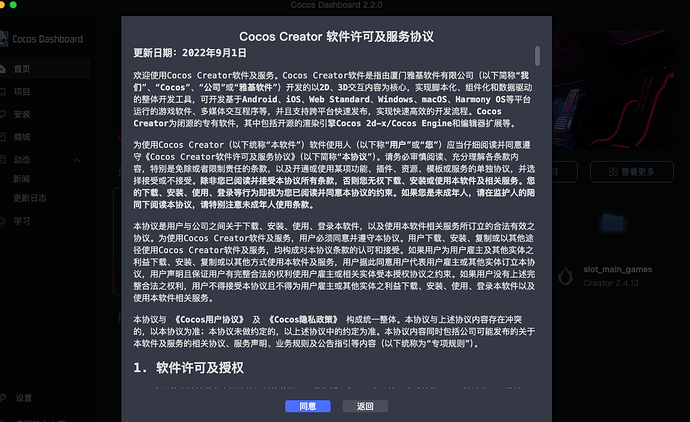Image resolution: width=690 pixels, height=422 pixels.
Task: Open the slot_main_games project
Action: pyautogui.click(x=617, y=269)
